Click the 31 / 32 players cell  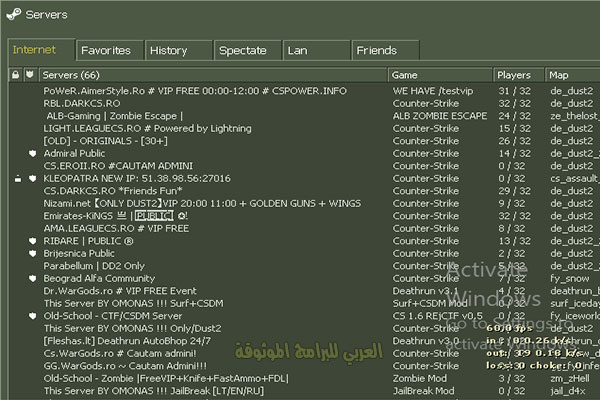515,91
